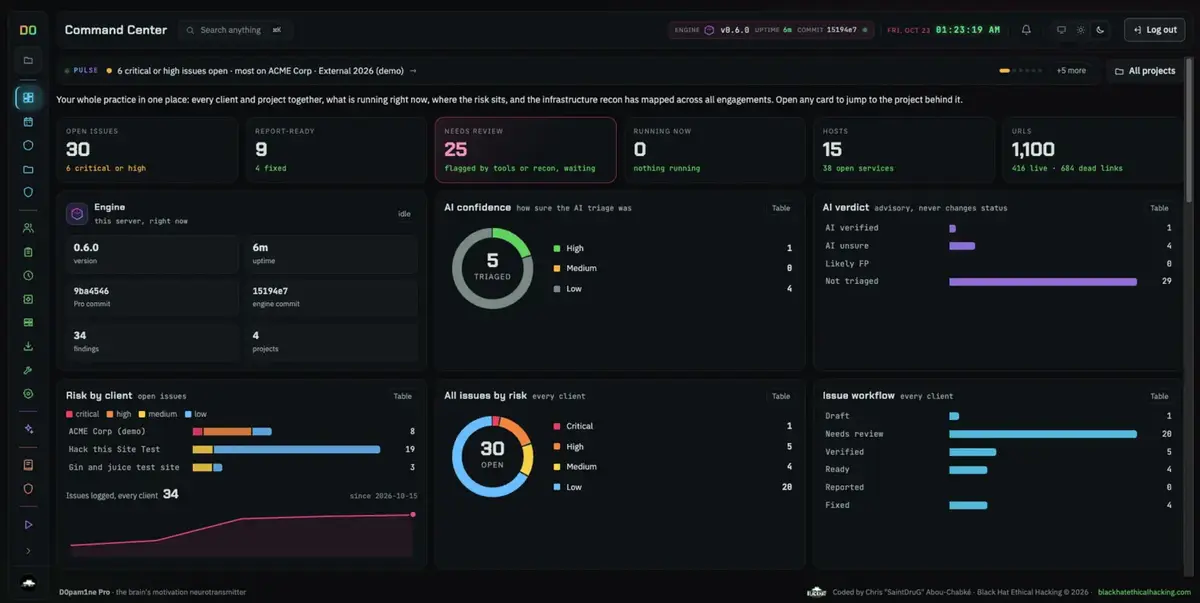The height and width of the screenshot is (603, 1200).
Task: Open the Needs Review card
Action: 525,150
